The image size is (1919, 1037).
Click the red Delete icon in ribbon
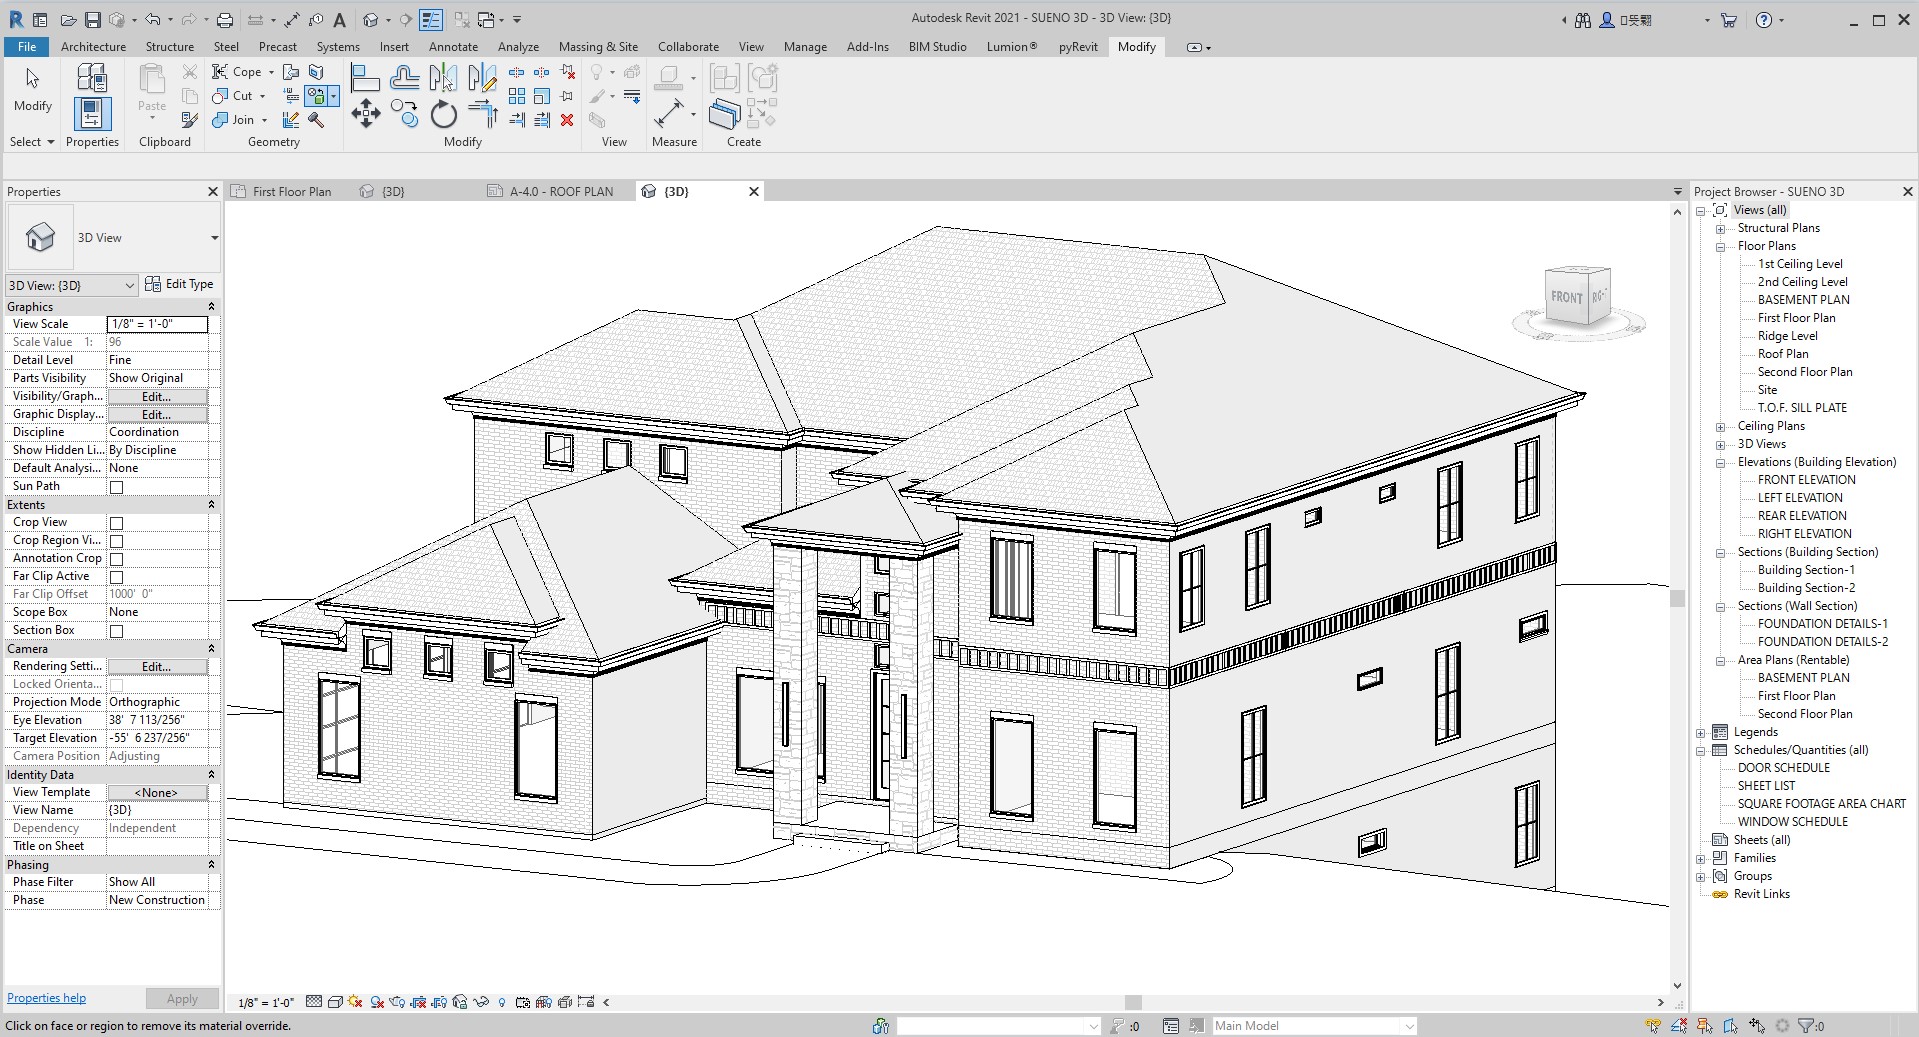coord(567,120)
